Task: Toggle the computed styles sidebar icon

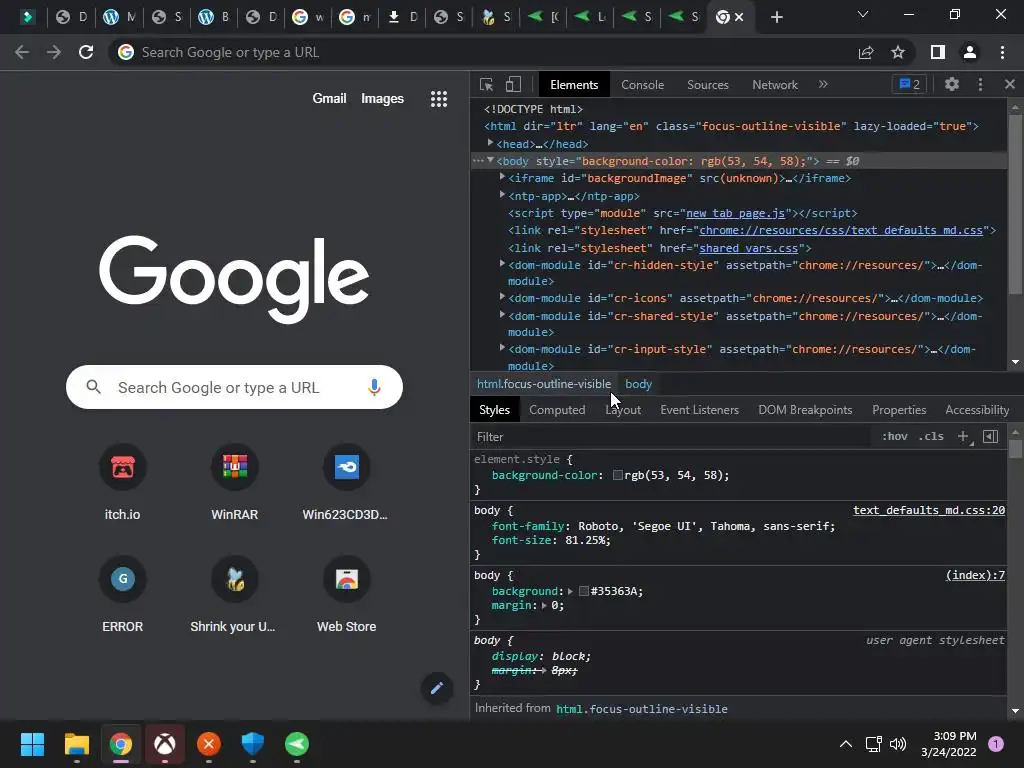Action: [990, 436]
